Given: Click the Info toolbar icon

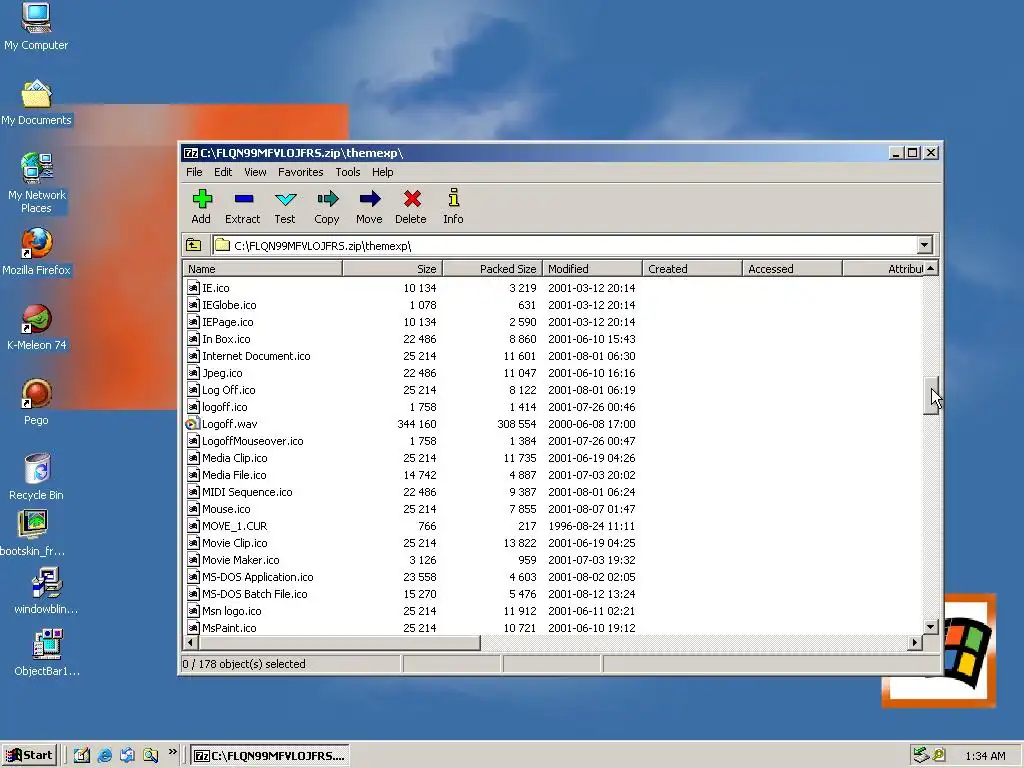Looking at the screenshot, I should 453,198.
